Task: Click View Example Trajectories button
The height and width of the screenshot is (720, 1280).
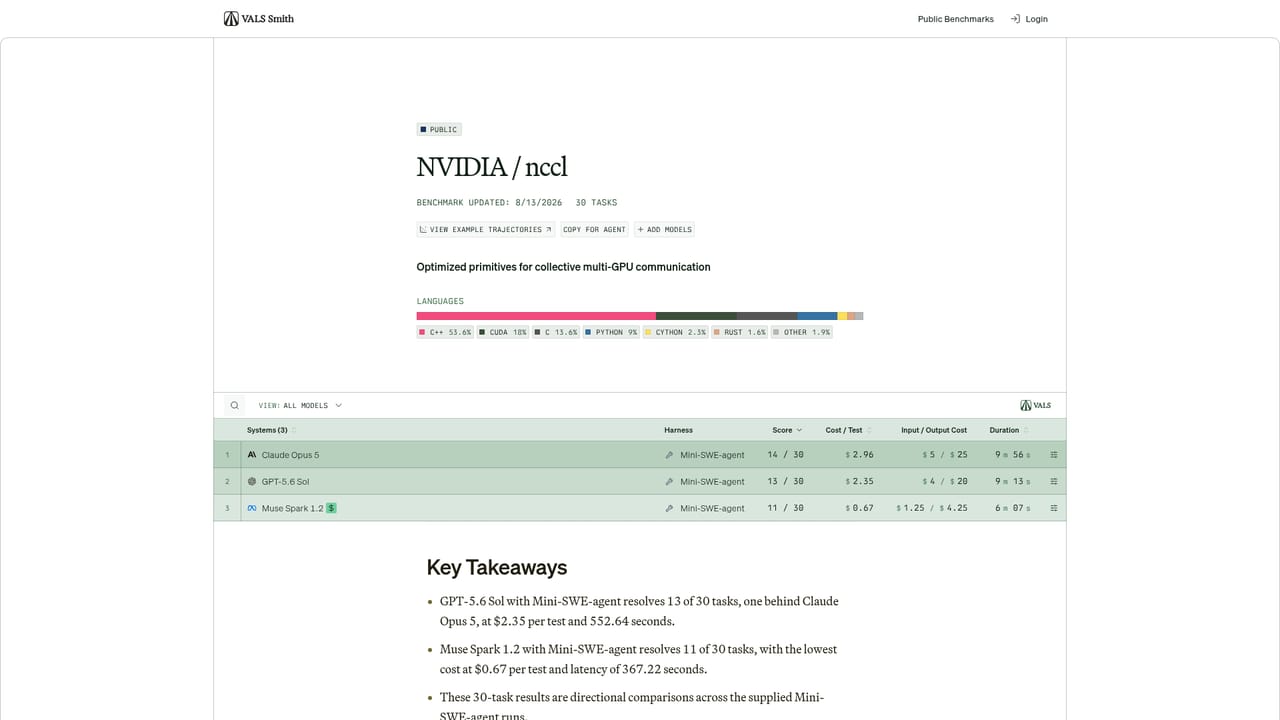Action: tap(486, 229)
